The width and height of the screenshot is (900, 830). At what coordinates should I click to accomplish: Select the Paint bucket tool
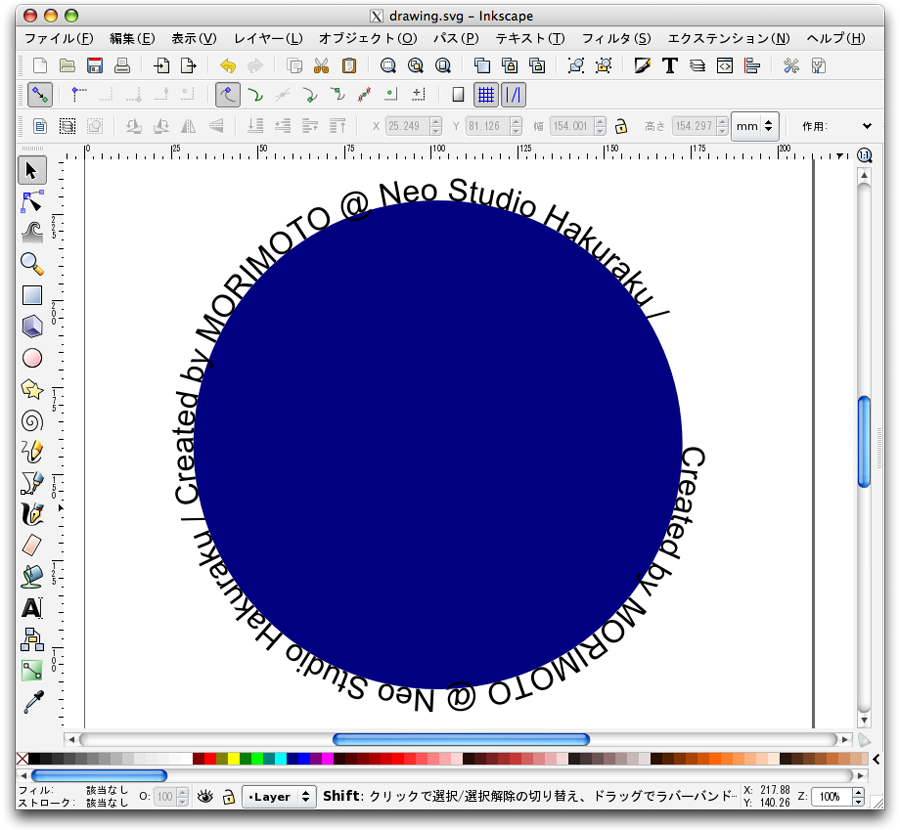pyautogui.click(x=32, y=576)
